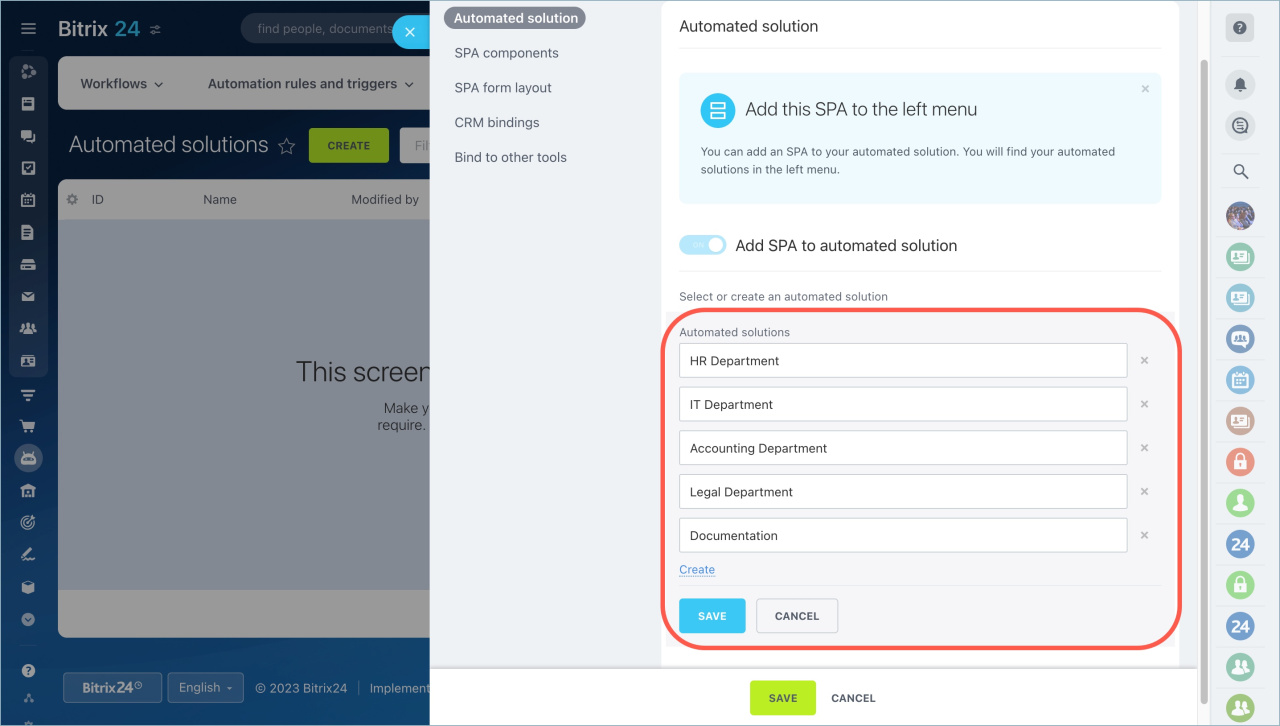Open the Workflows dropdown
This screenshot has height=726, width=1280.
119,83
